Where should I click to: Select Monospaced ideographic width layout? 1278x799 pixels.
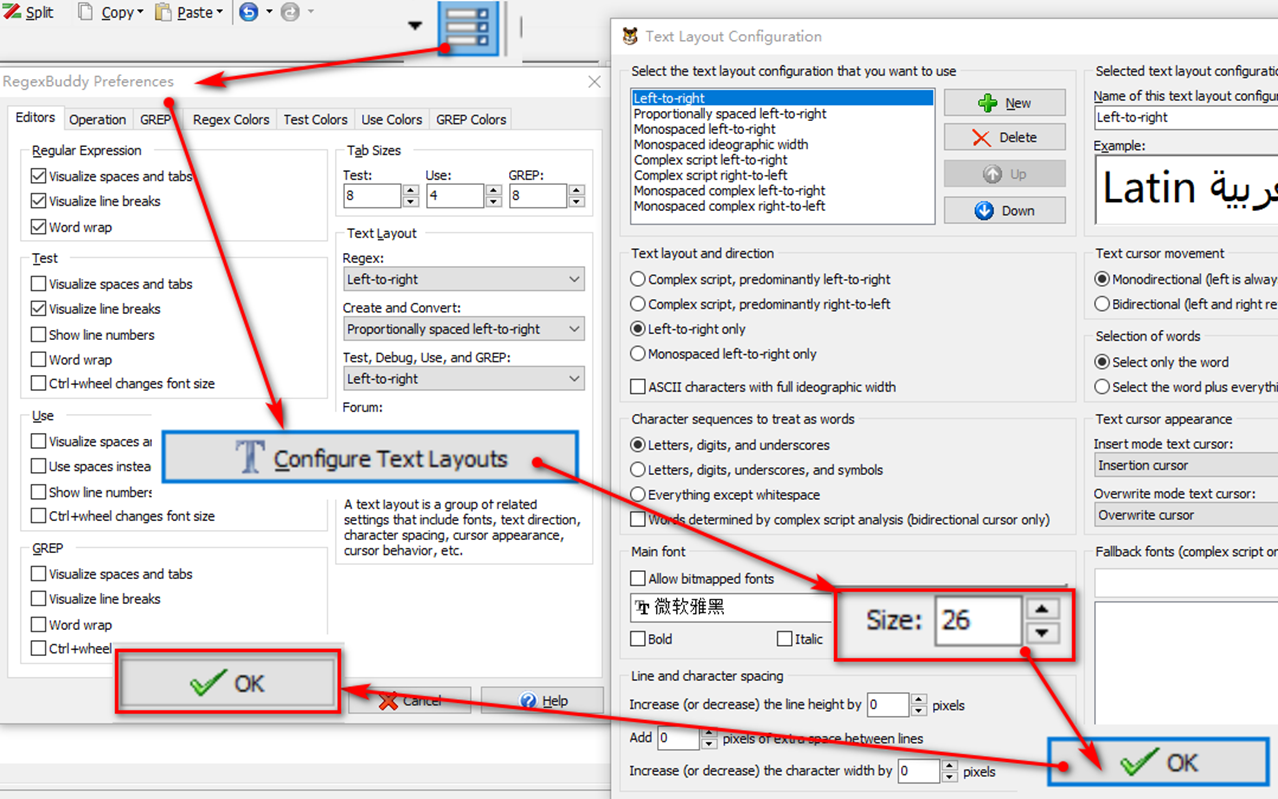pyautogui.click(x=720, y=144)
